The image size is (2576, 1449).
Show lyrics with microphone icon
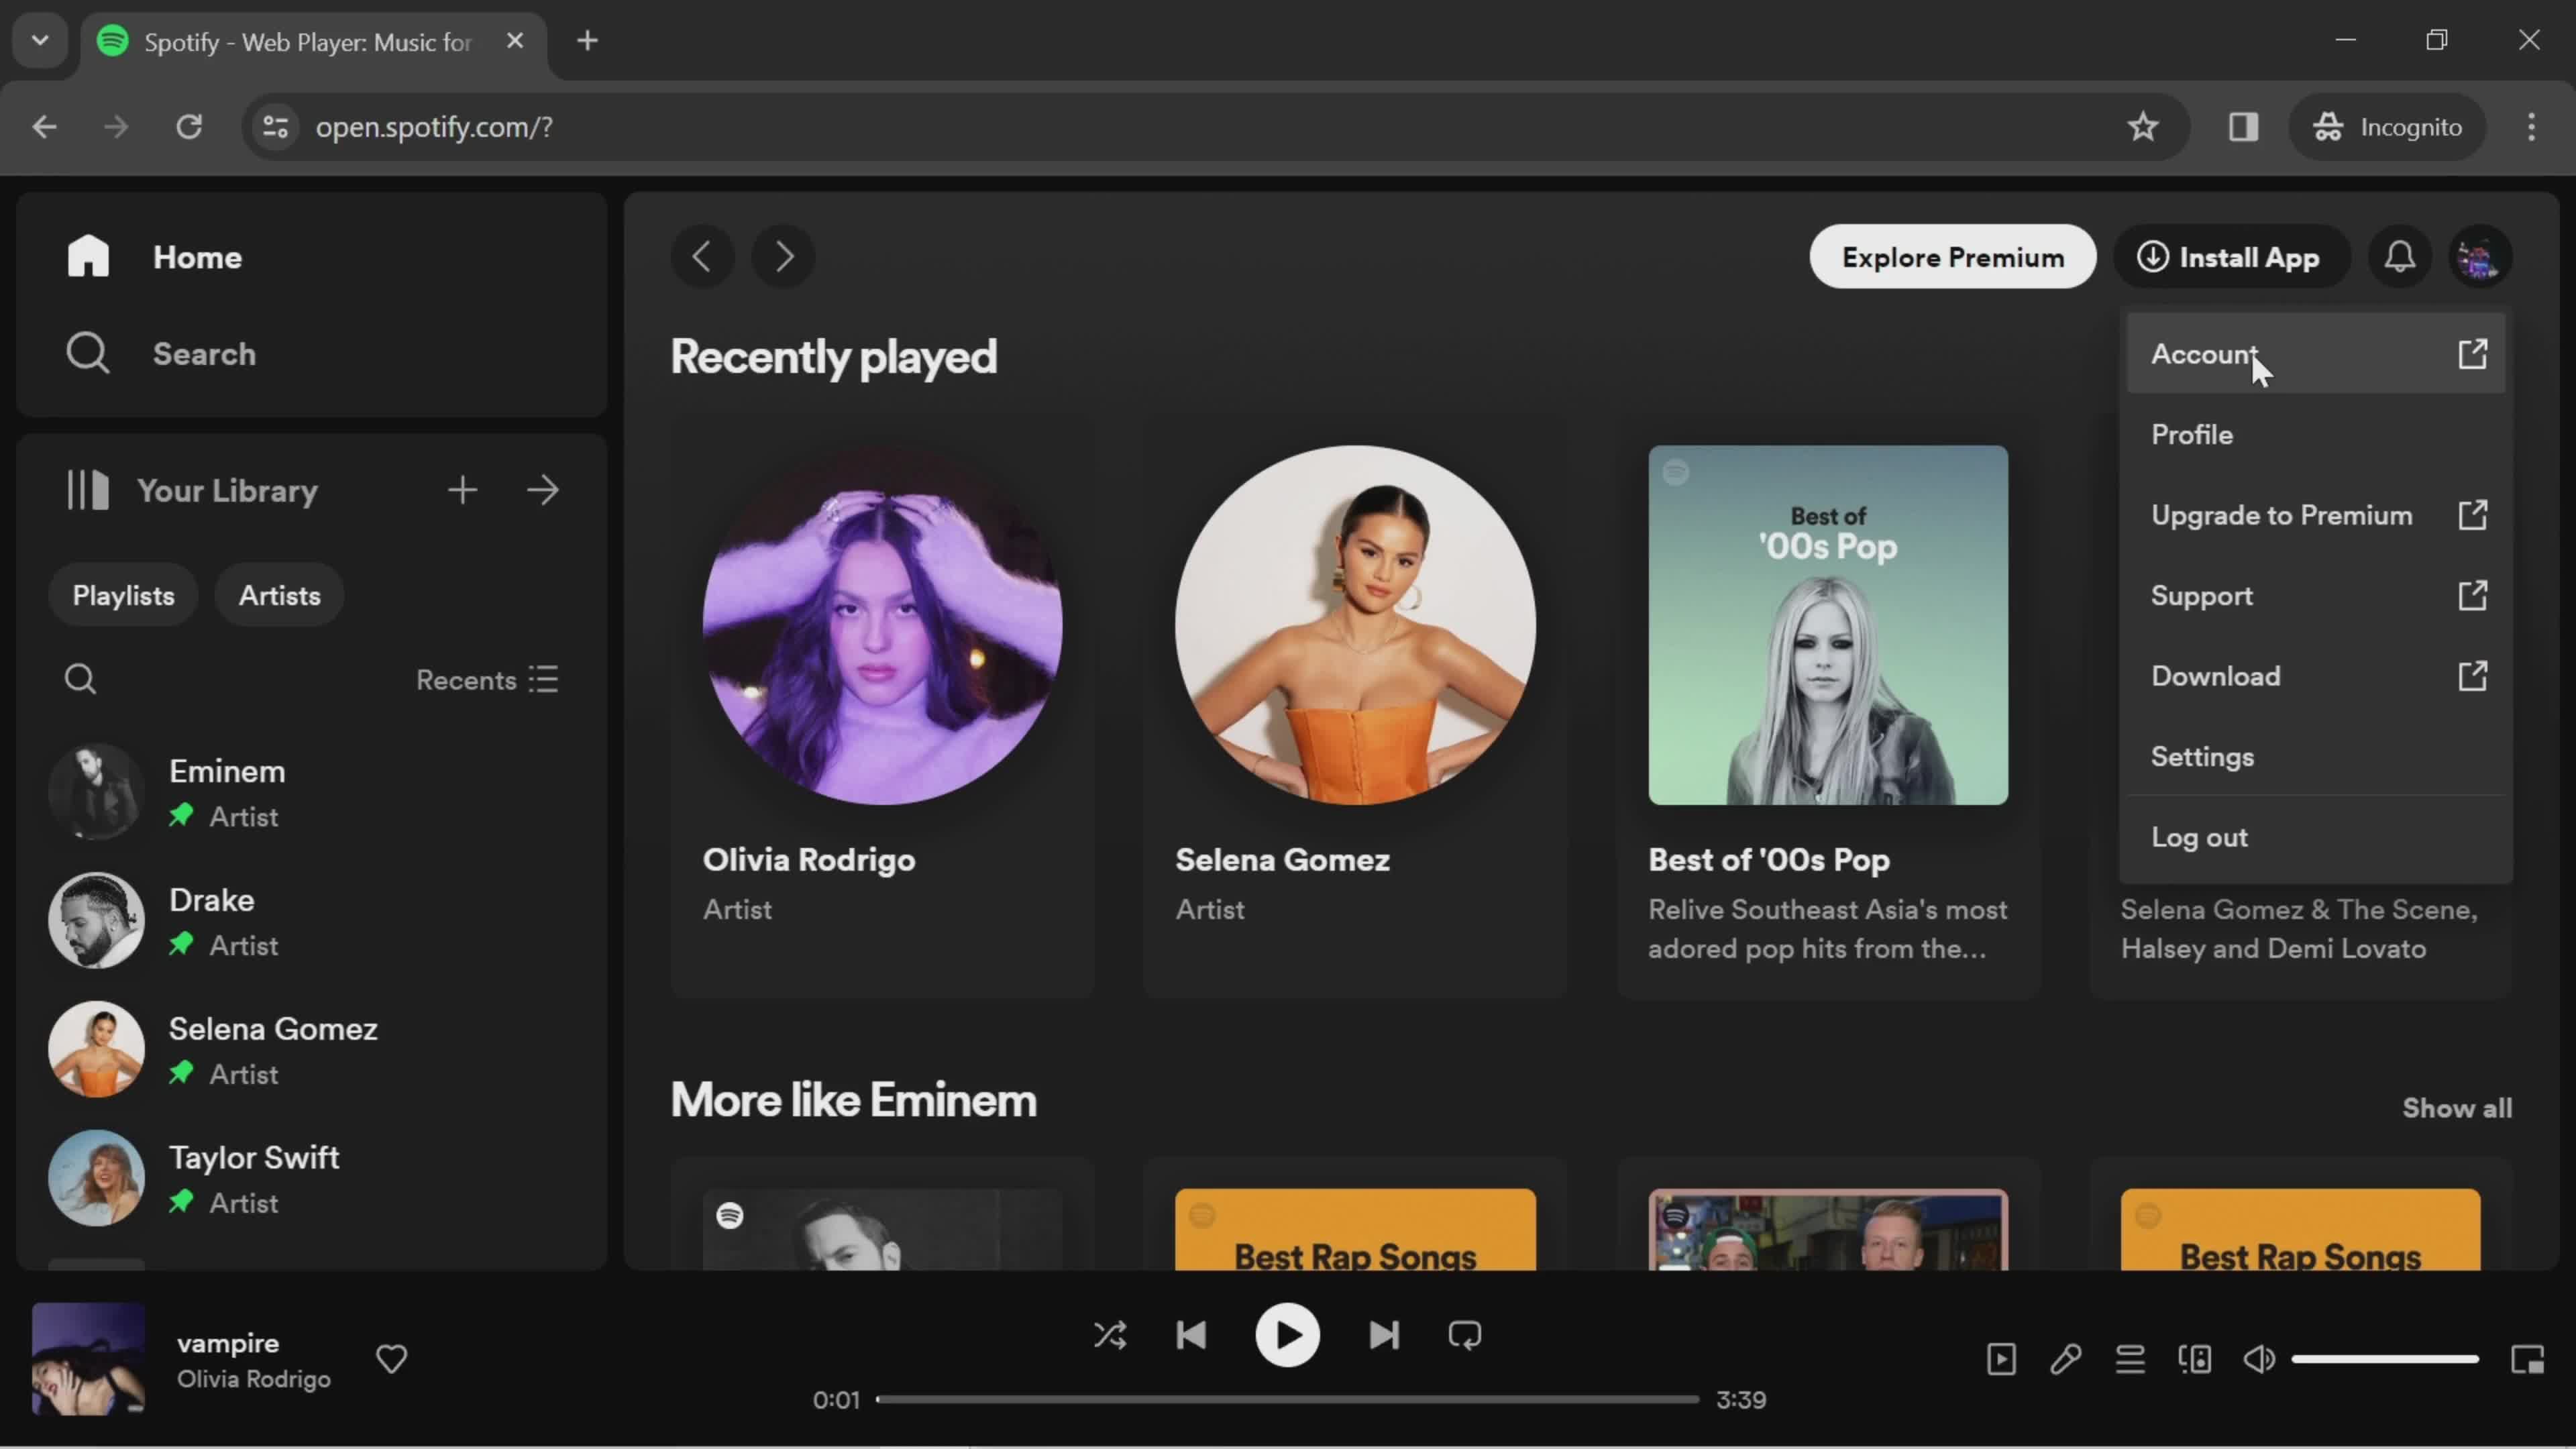point(2066,1359)
